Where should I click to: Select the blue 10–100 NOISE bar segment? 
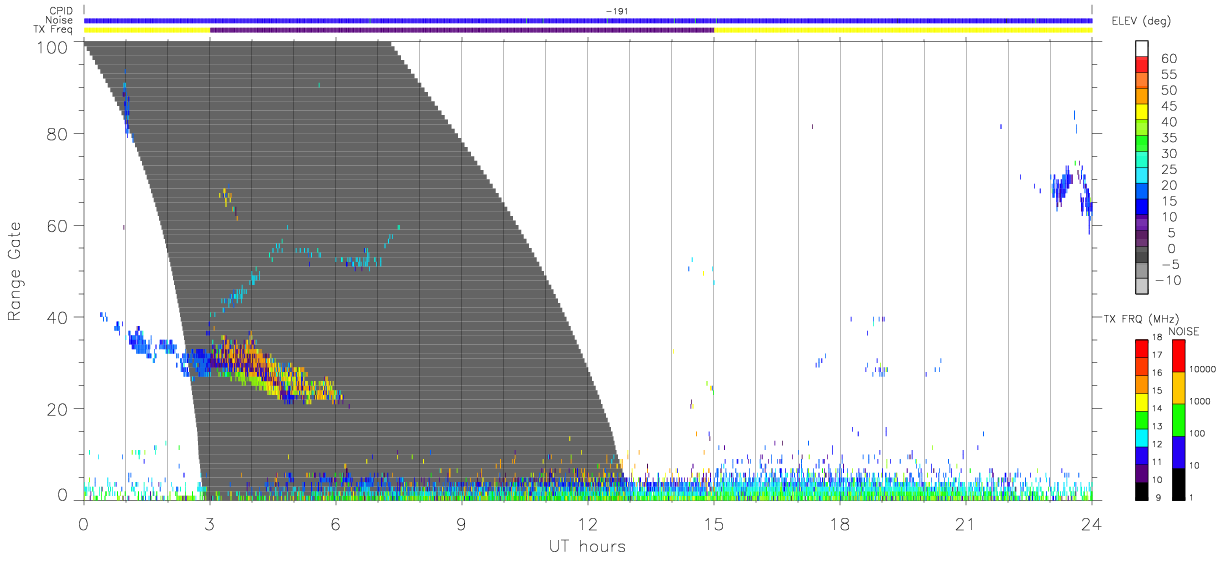[x=1180, y=450]
